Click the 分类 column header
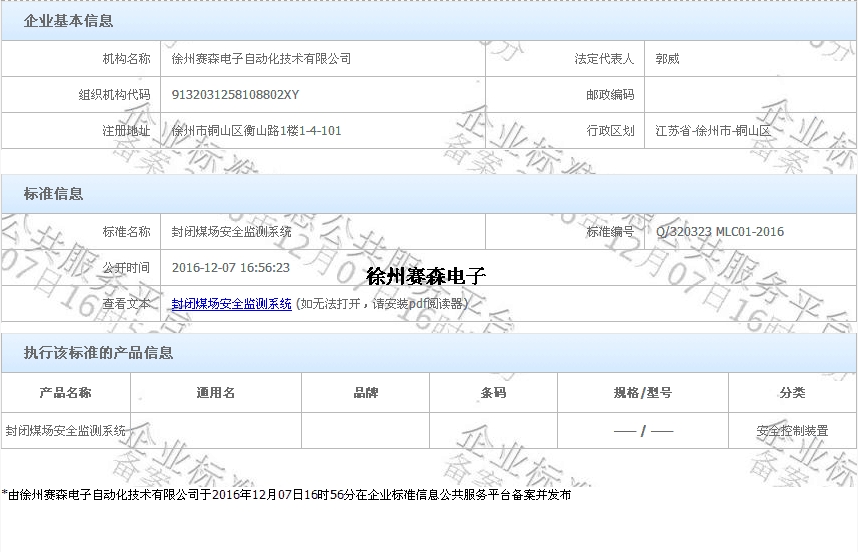Screen dimensions: 858x552 tap(792, 393)
